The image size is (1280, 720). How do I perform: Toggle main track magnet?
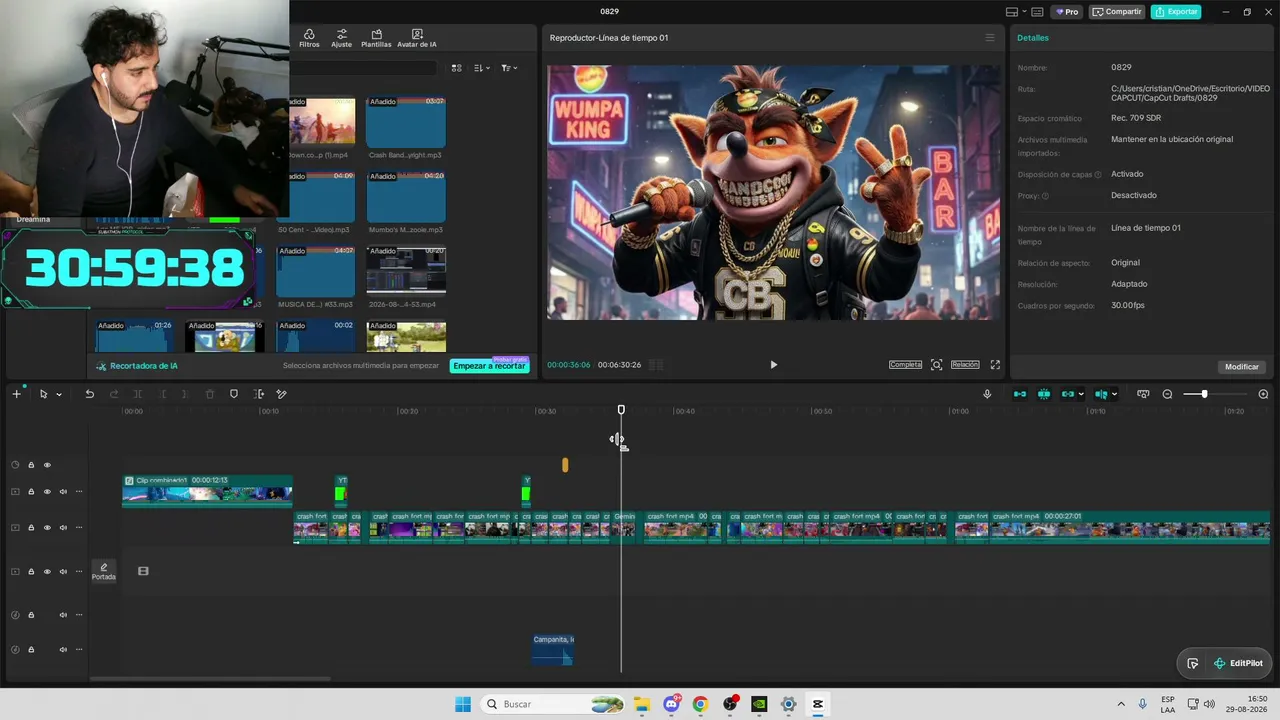point(1020,394)
